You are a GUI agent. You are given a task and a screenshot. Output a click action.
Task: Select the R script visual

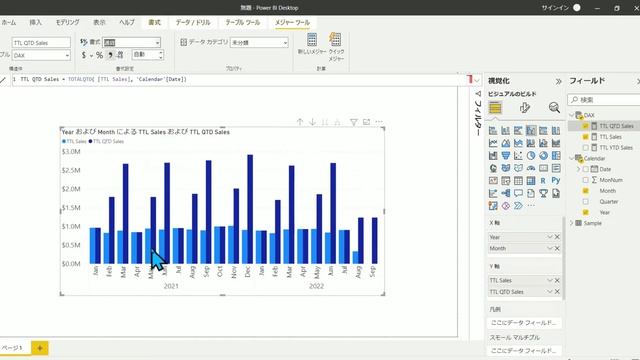pos(543,181)
